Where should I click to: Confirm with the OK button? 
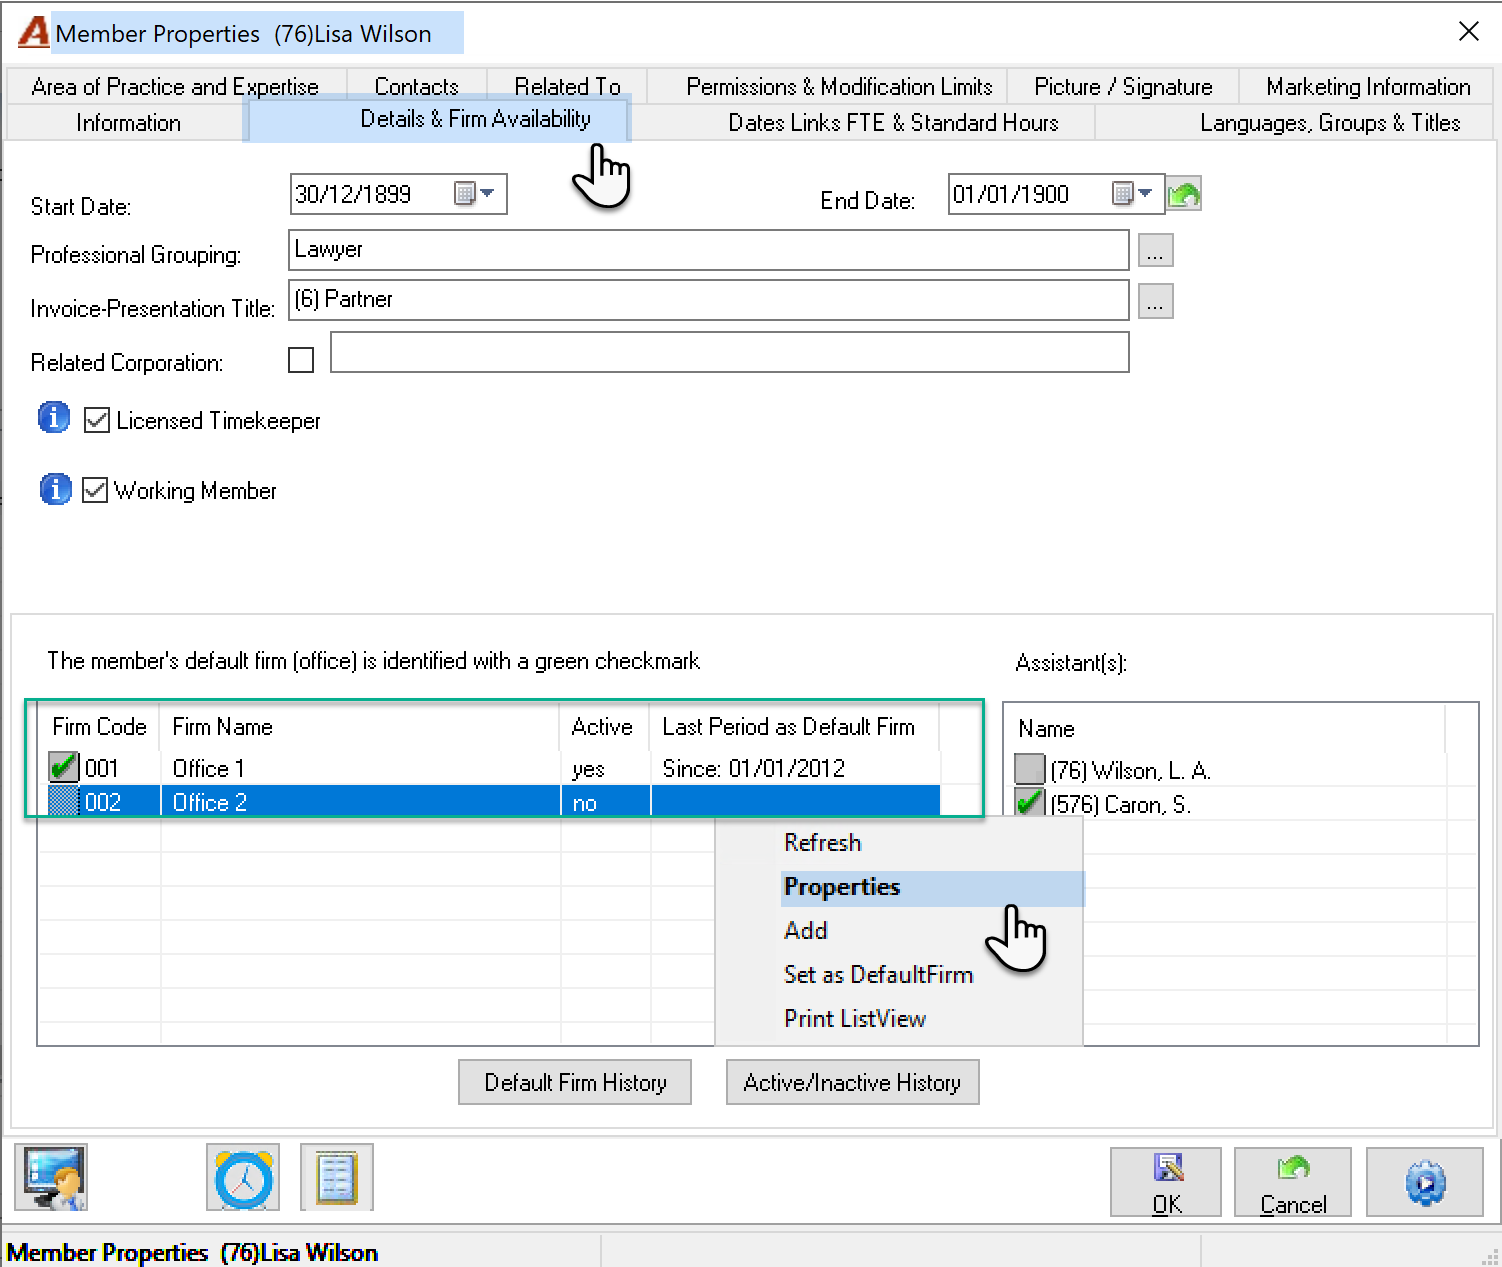click(1166, 1182)
